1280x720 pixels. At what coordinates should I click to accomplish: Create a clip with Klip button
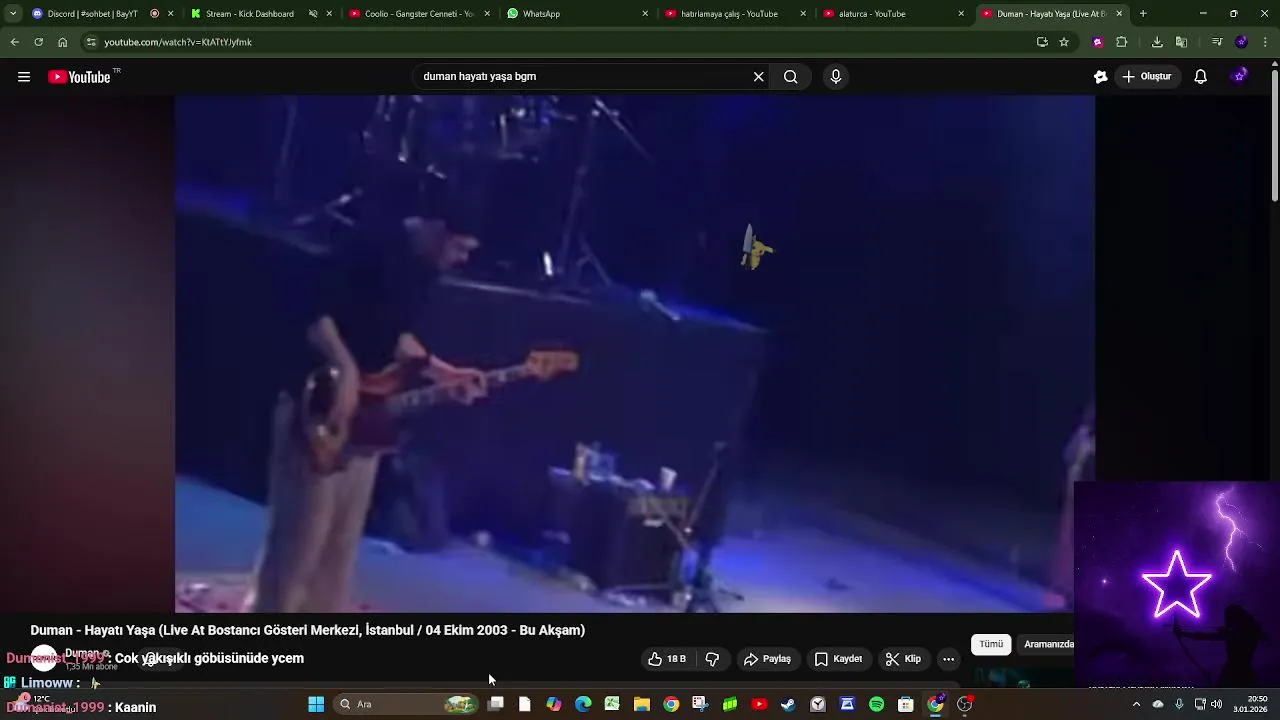903,659
